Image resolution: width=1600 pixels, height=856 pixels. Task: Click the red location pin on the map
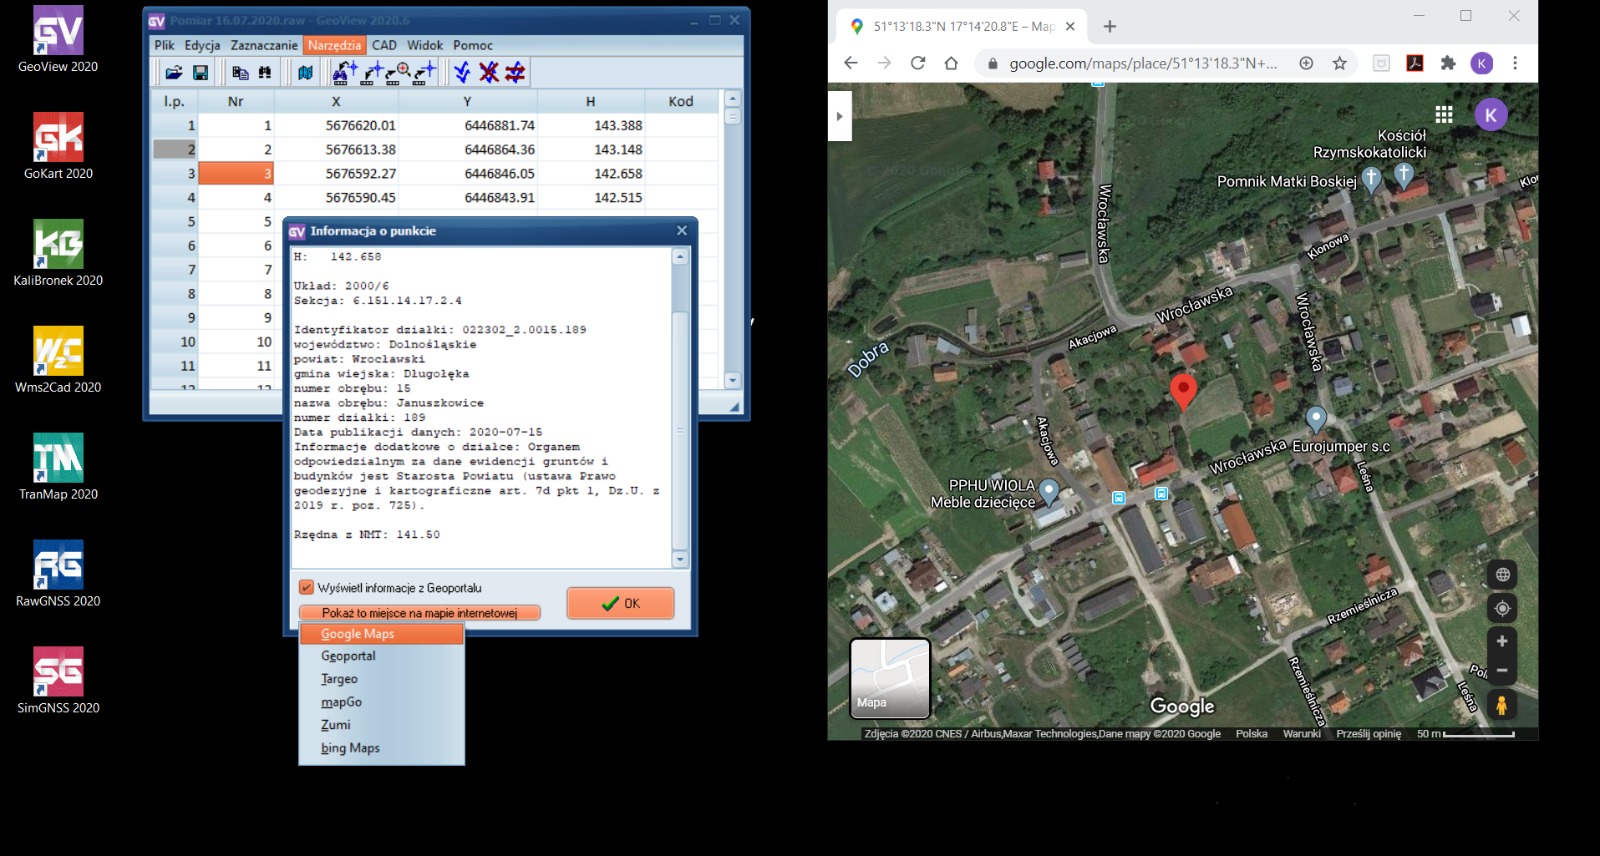(1183, 391)
